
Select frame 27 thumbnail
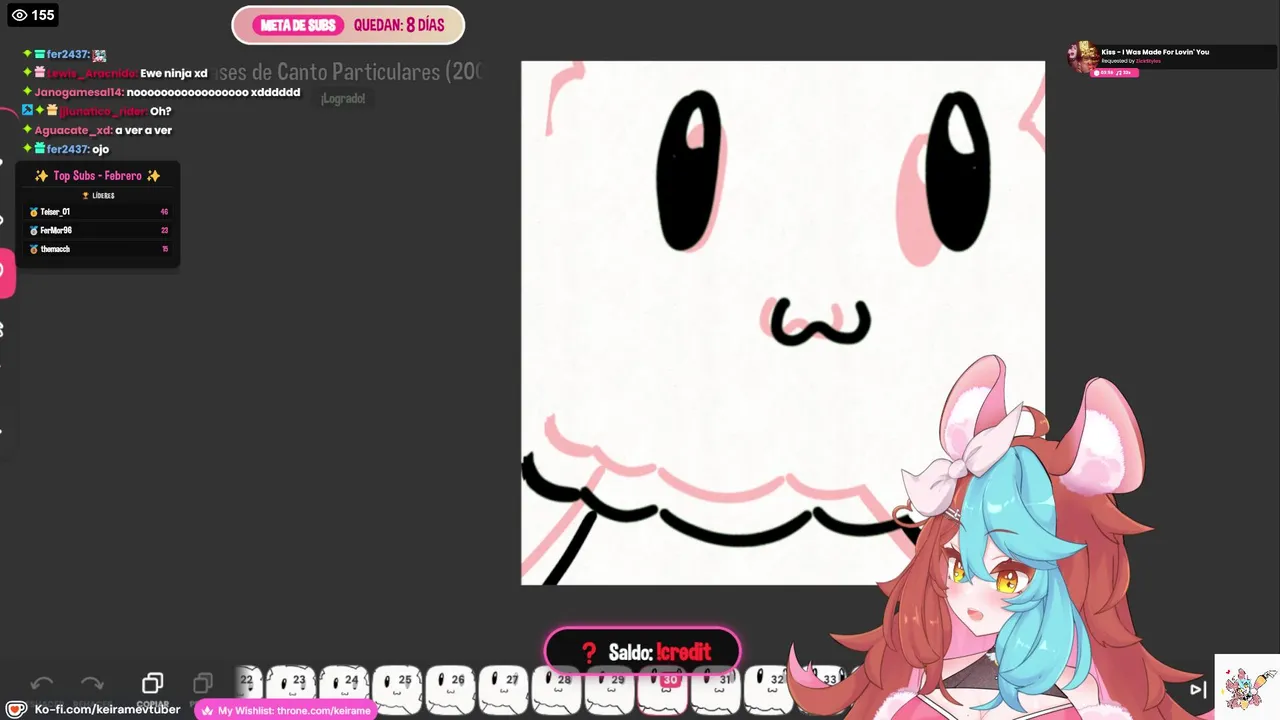coord(504,690)
